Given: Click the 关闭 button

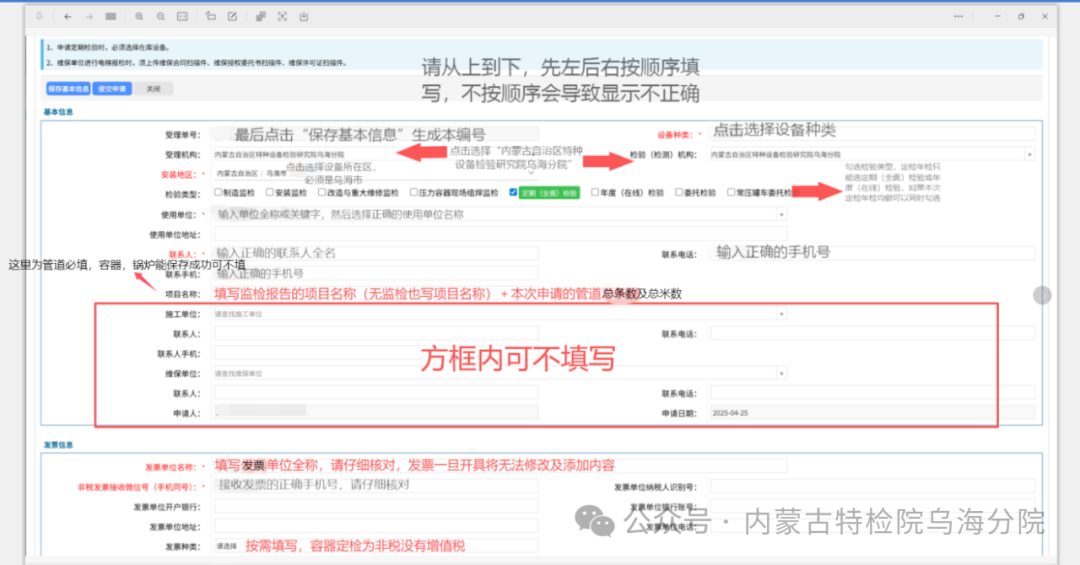Looking at the screenshot, I should pyautogui.click(x=154, y=89).
